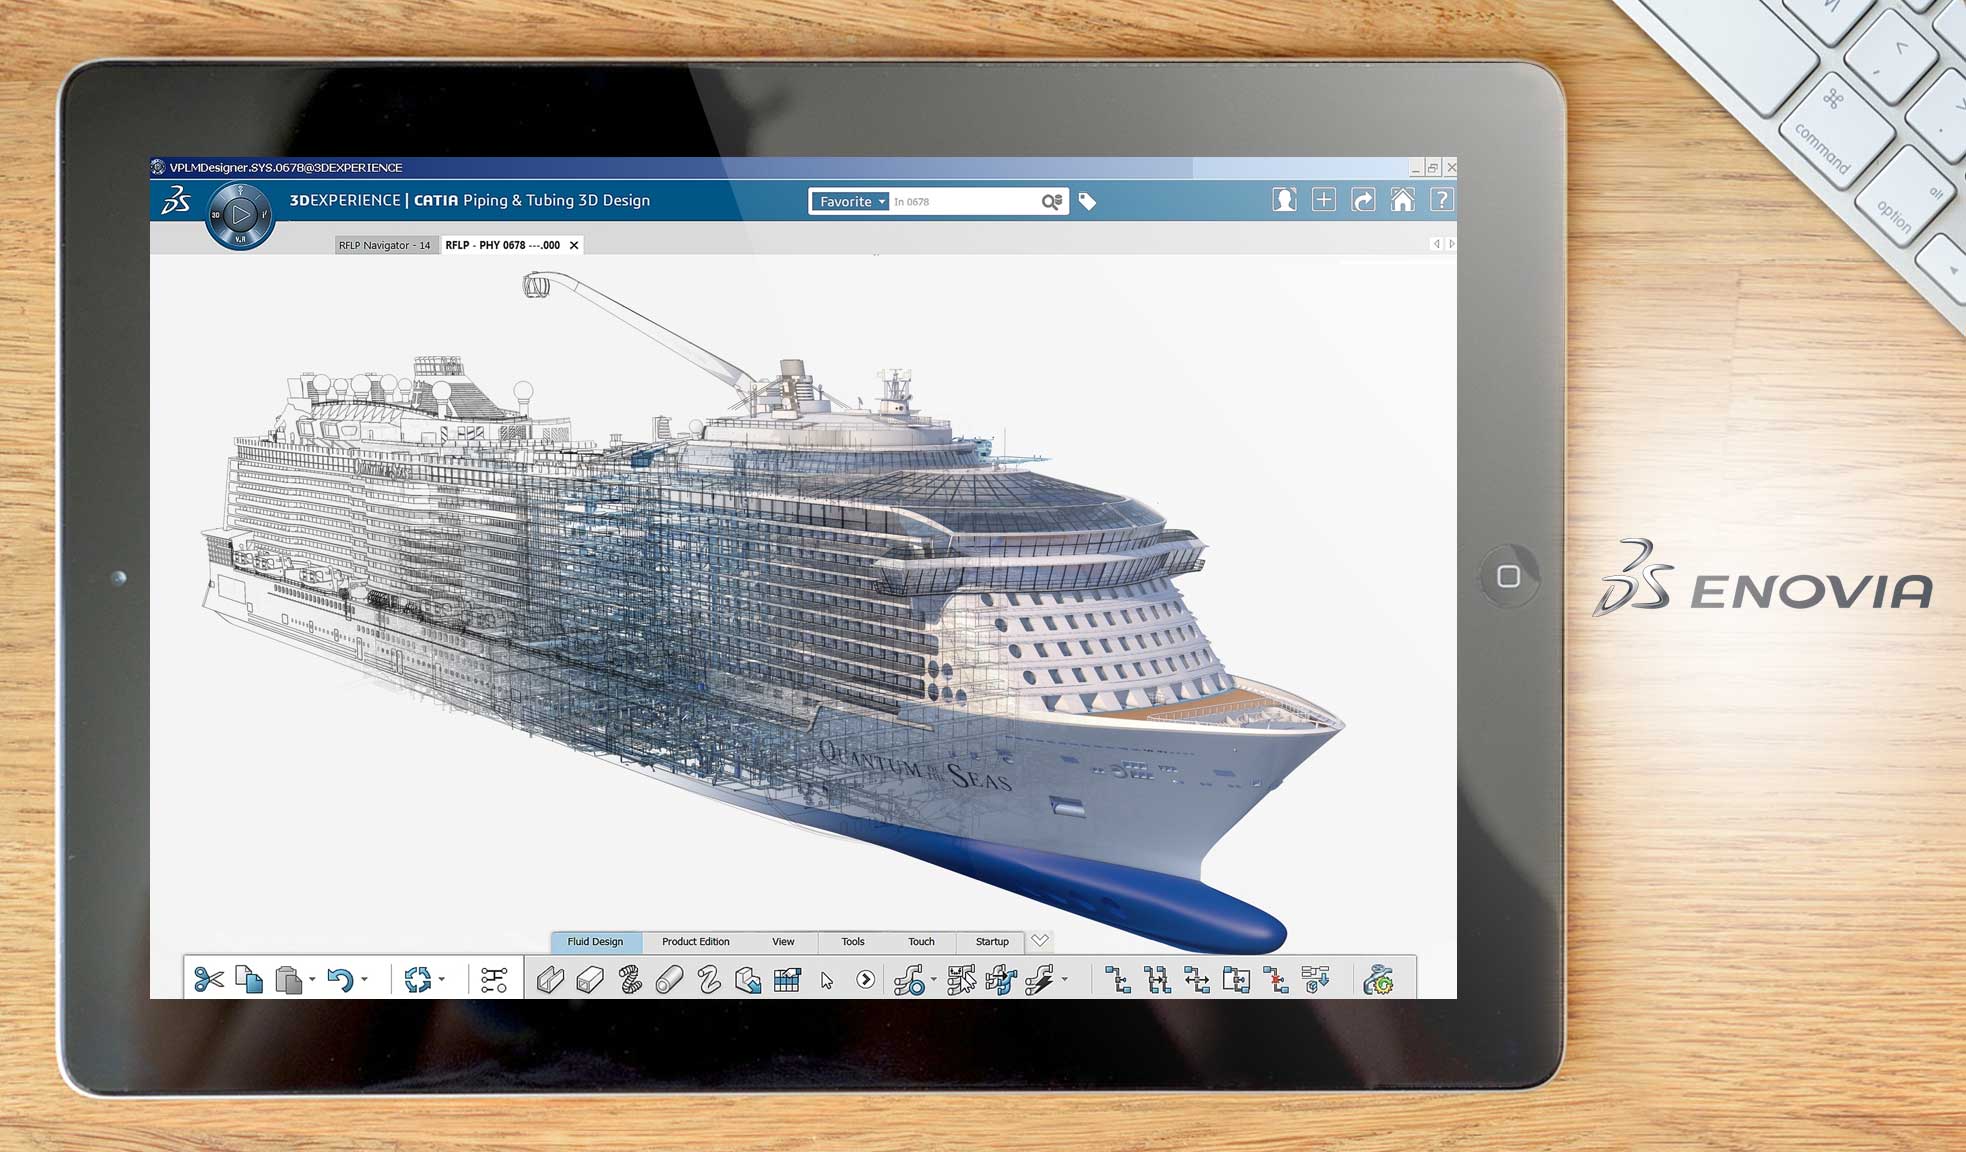The image size is (1966, 1152).
Task: Click the tag icon beside the search bar
Action: (x=1088, y=201)
